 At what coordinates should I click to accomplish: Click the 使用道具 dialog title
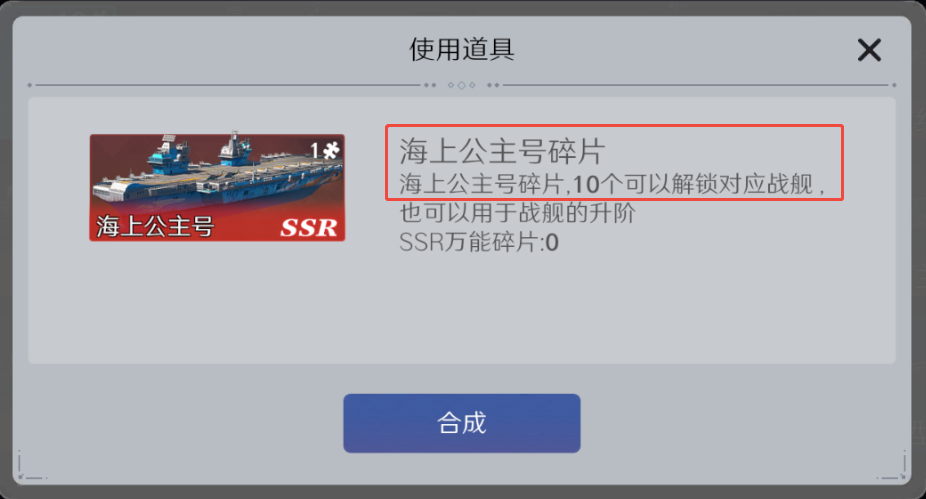[x=462, y=49]
